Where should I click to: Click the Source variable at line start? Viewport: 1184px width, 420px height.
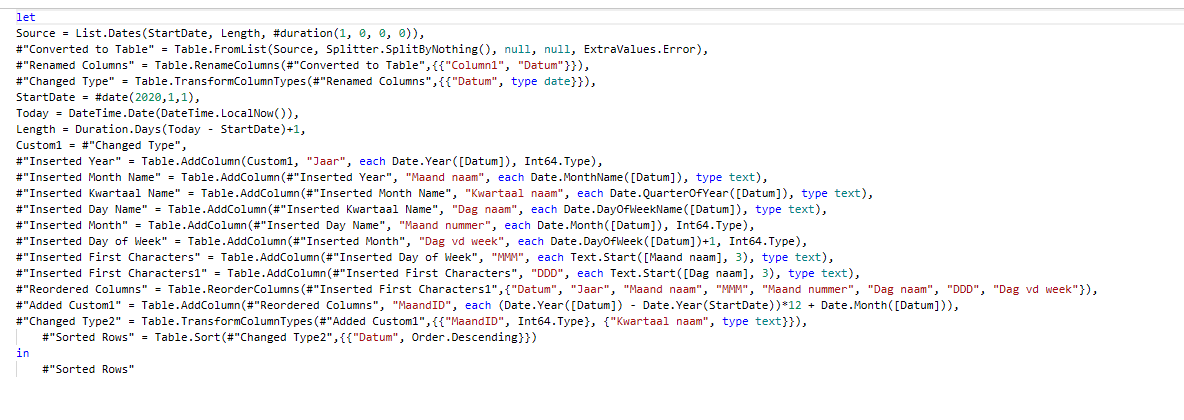(x=35, y=33)
